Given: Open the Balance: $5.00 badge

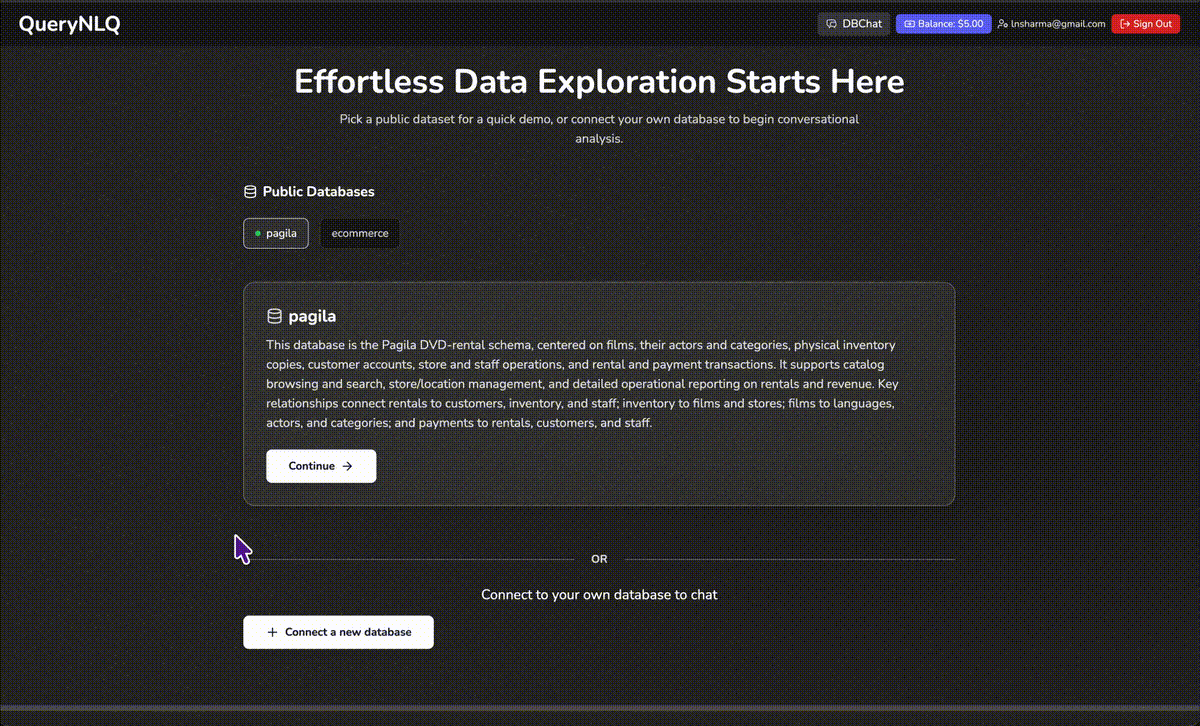Looking at the screenshot, I should point(943,24).
